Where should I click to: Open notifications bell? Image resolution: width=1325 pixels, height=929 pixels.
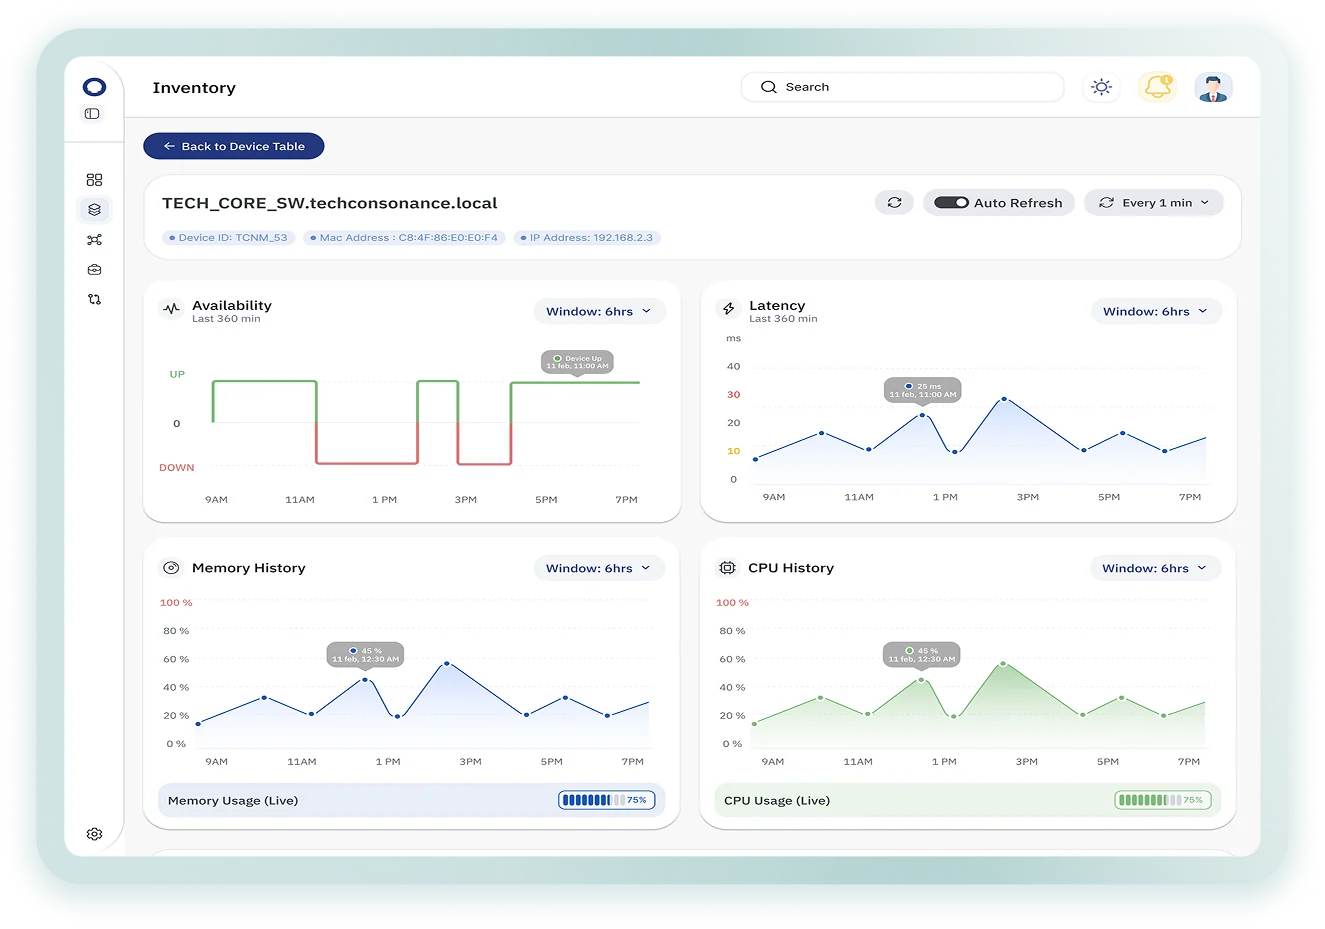pyautogui.click(x=1157, y=87)
